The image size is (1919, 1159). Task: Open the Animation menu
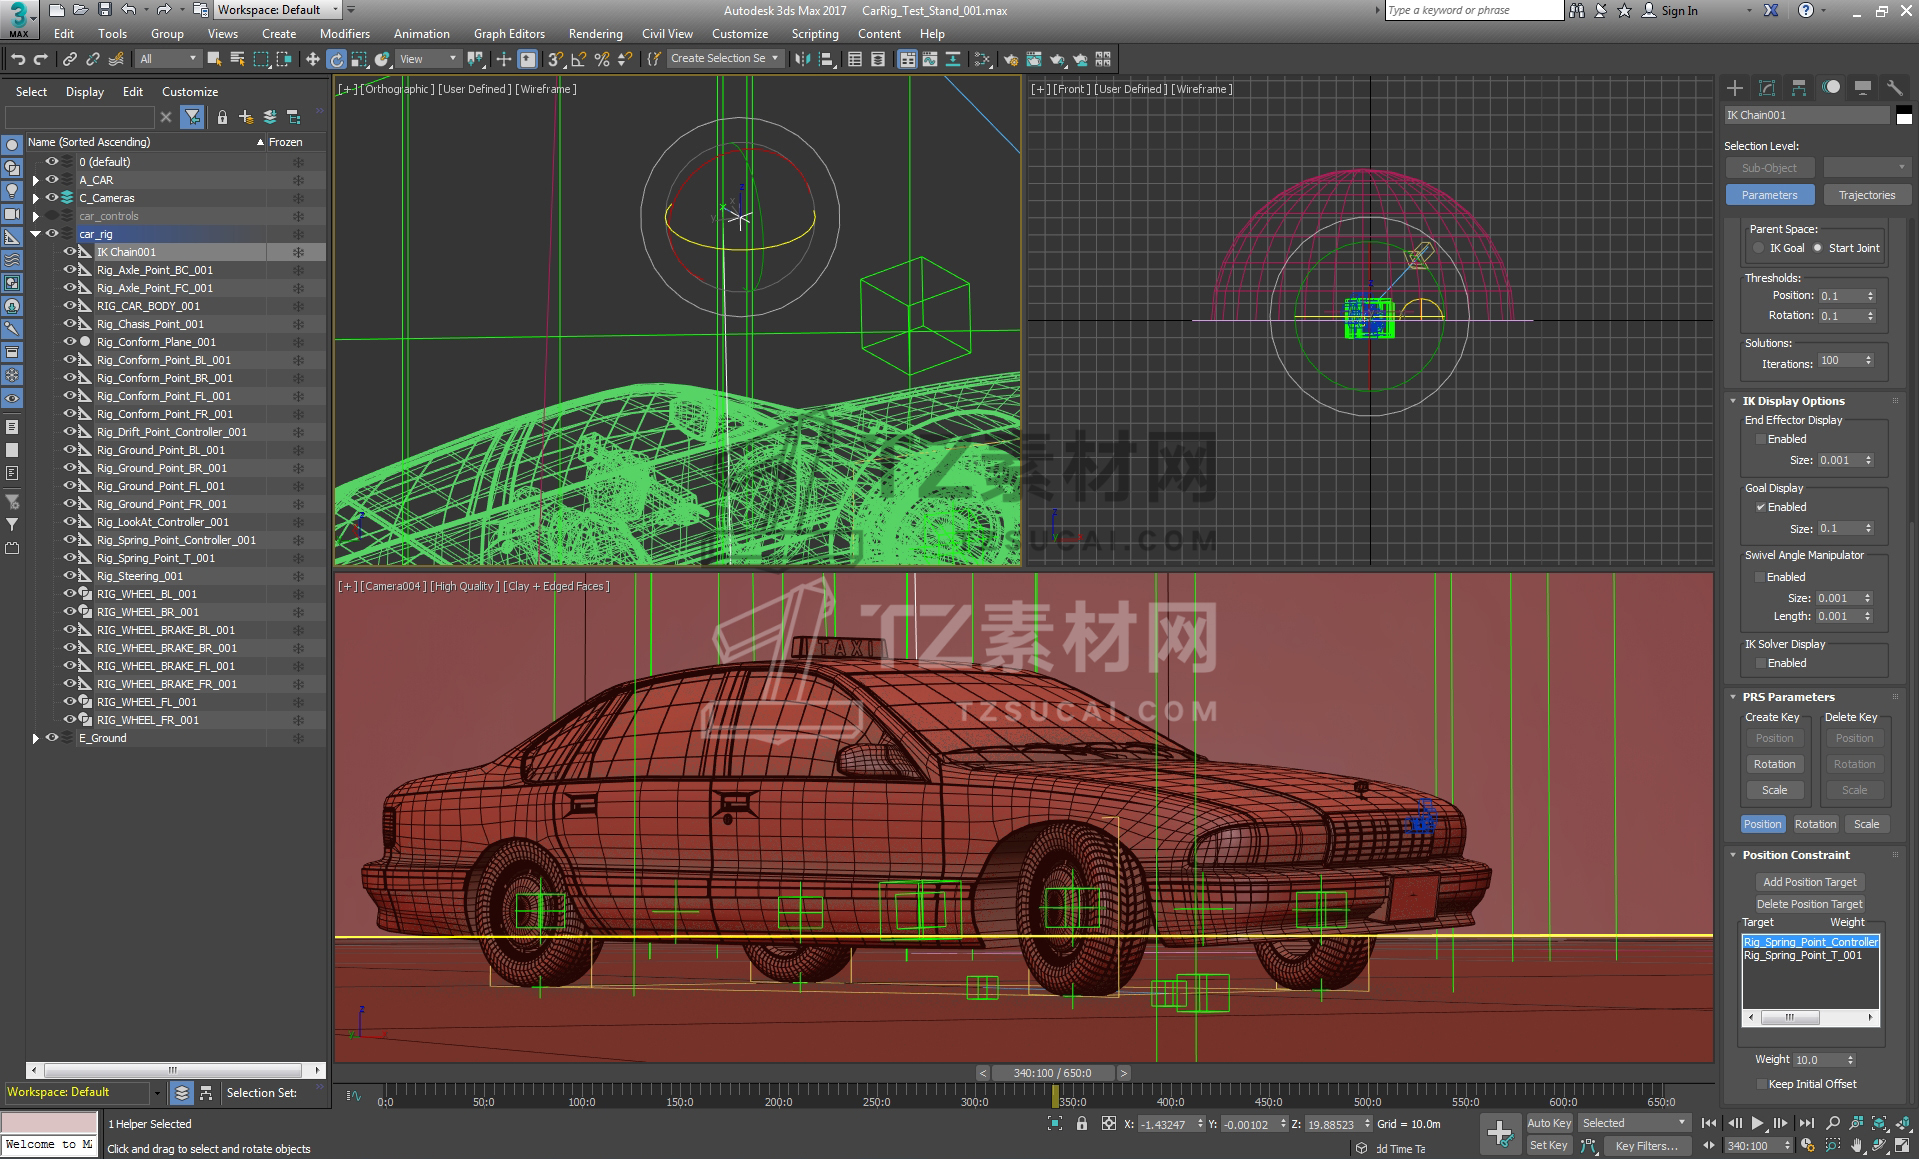click(x=421, y=33)
